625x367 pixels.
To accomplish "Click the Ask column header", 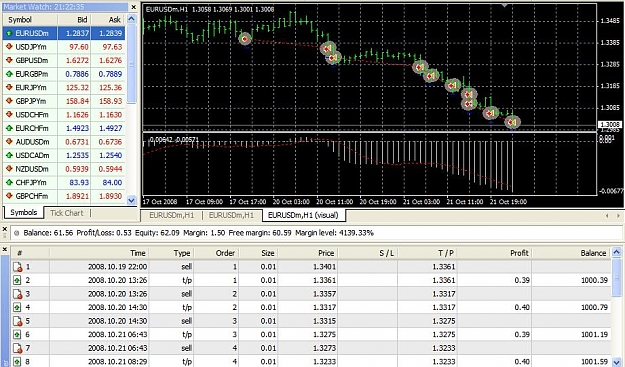I will tap(108, 20).
